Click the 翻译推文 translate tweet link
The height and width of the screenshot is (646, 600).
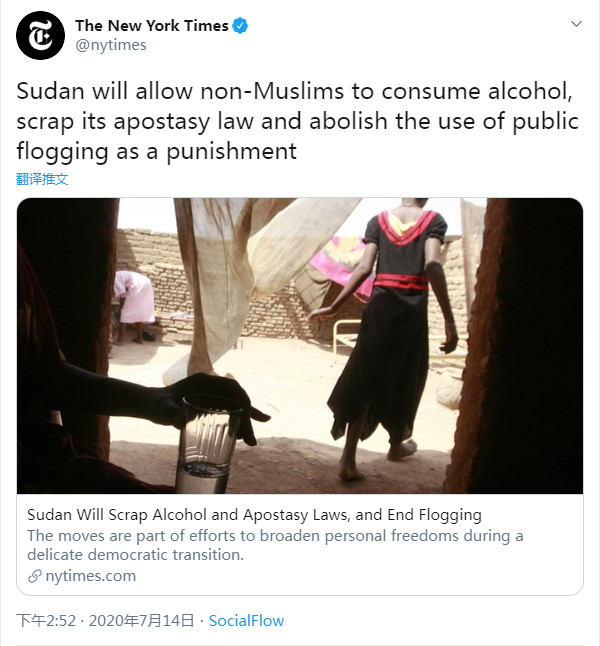coord(42,179)
